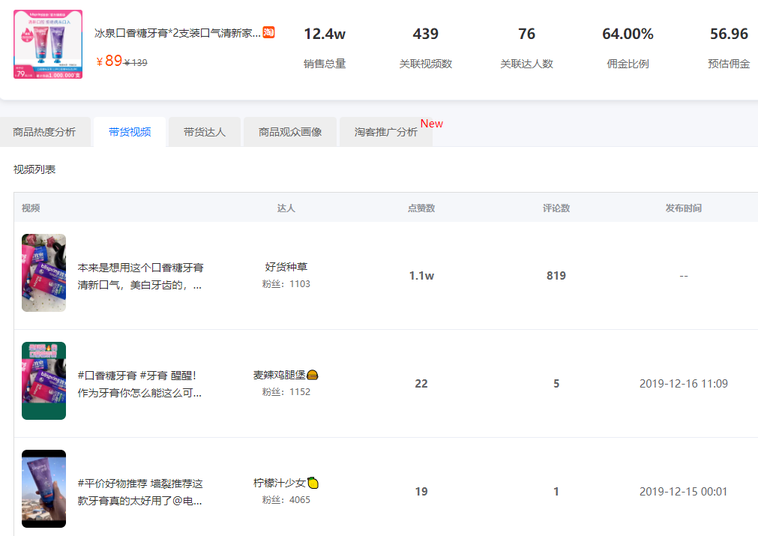
Task: Open the 带货达人 tab
Action: click(x=204, y=132)
